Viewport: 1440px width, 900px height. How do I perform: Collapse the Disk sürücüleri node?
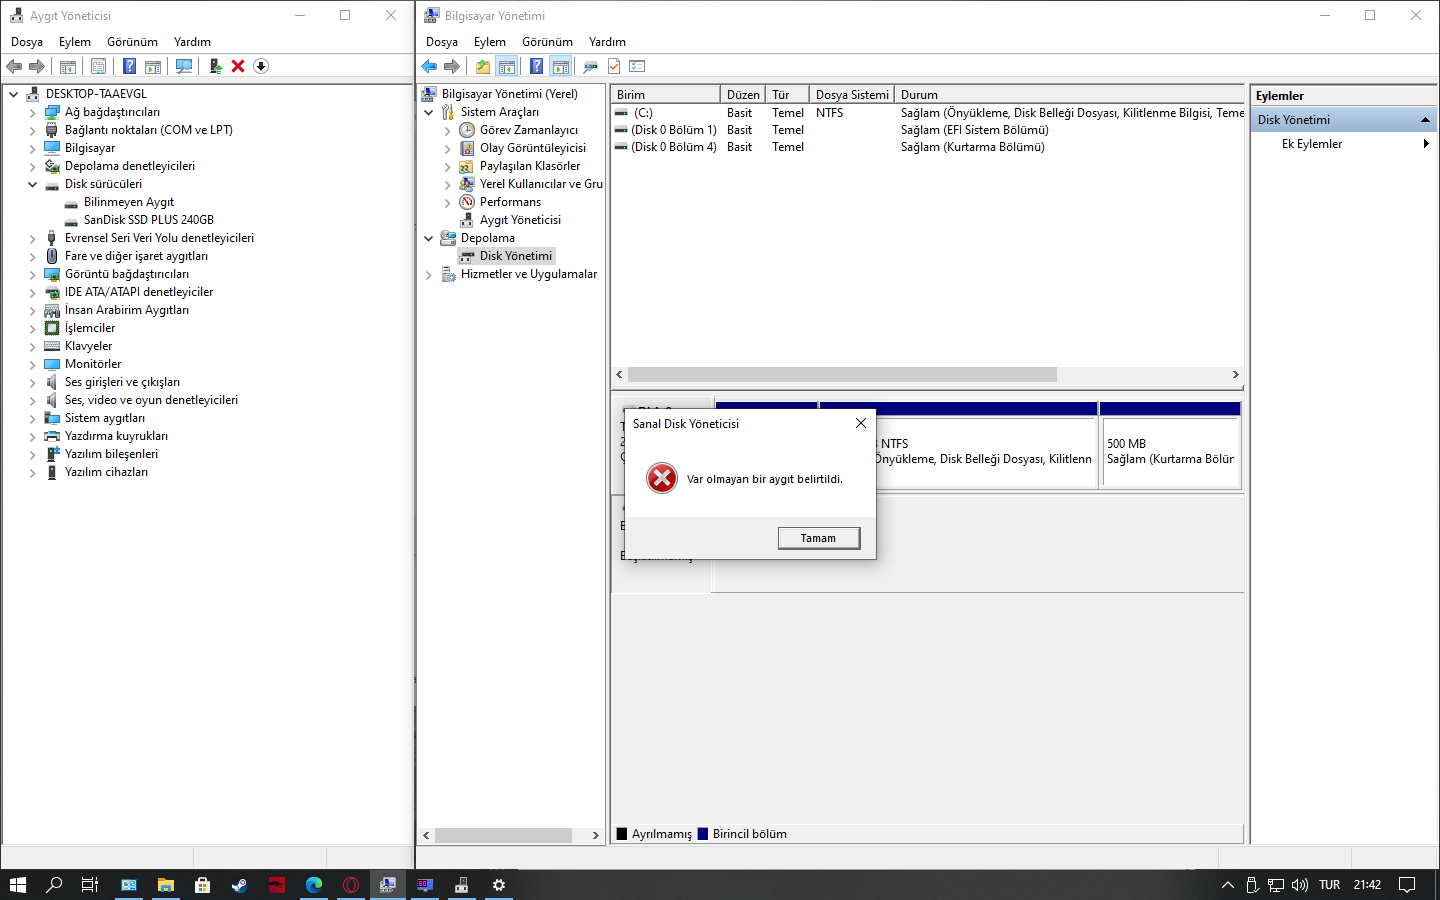tap(33, 184)
